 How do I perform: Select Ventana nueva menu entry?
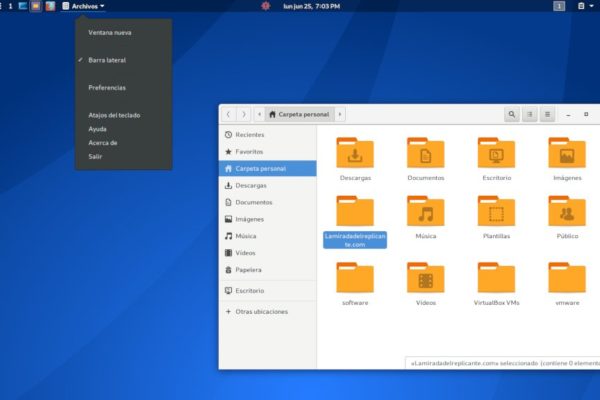109,32
